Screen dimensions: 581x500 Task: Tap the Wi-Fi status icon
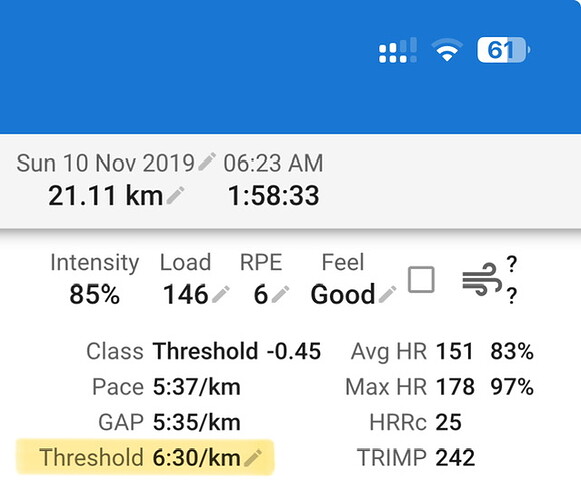click(447, 50)
